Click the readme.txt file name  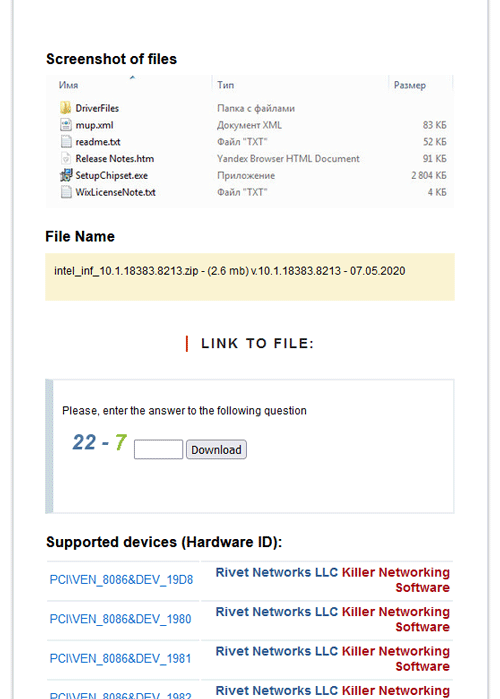pyautogui.click(x=98, y=142)
